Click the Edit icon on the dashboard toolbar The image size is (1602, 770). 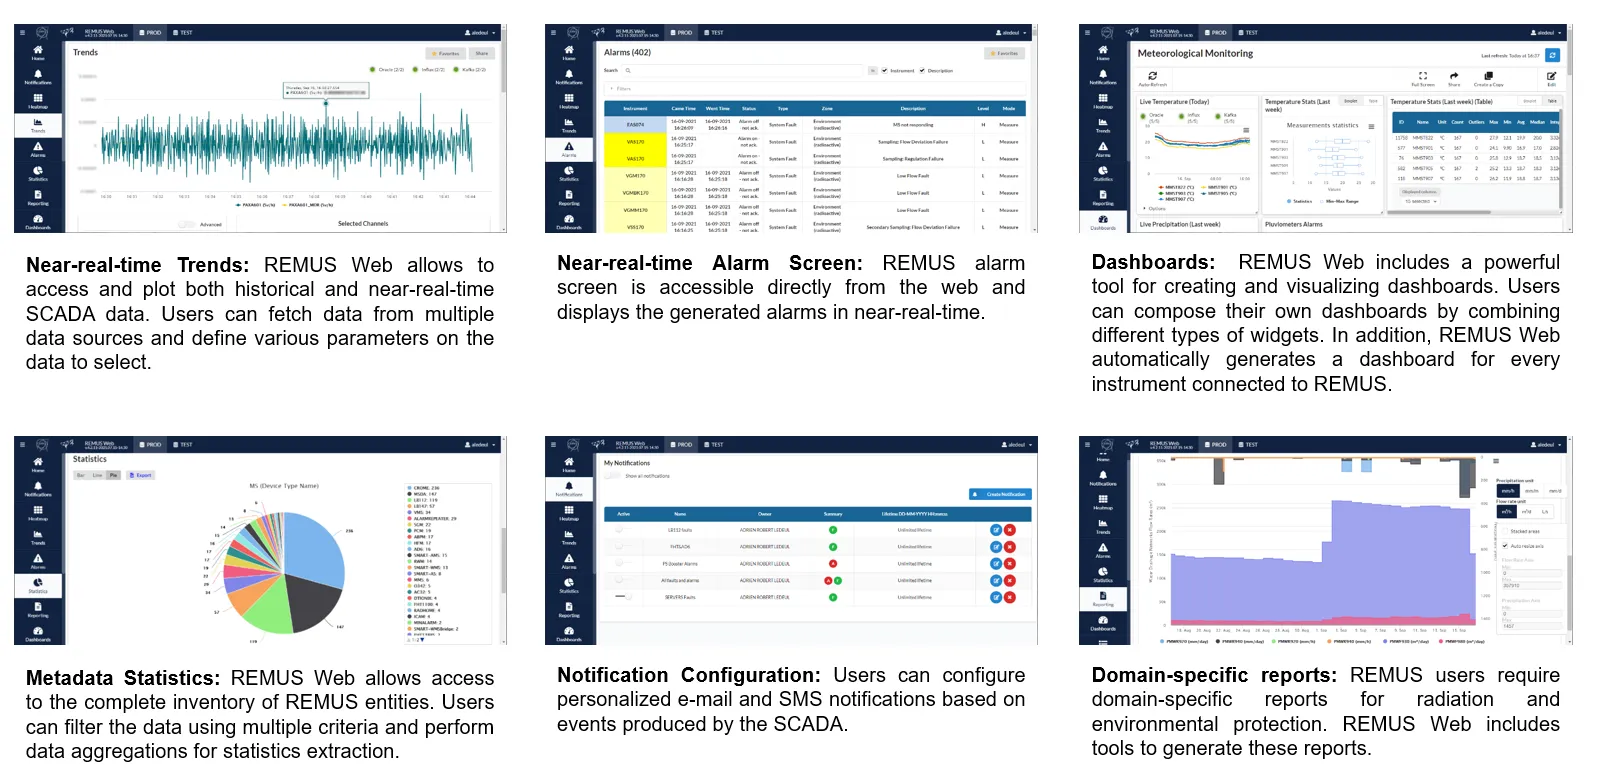pos(1551,78)
